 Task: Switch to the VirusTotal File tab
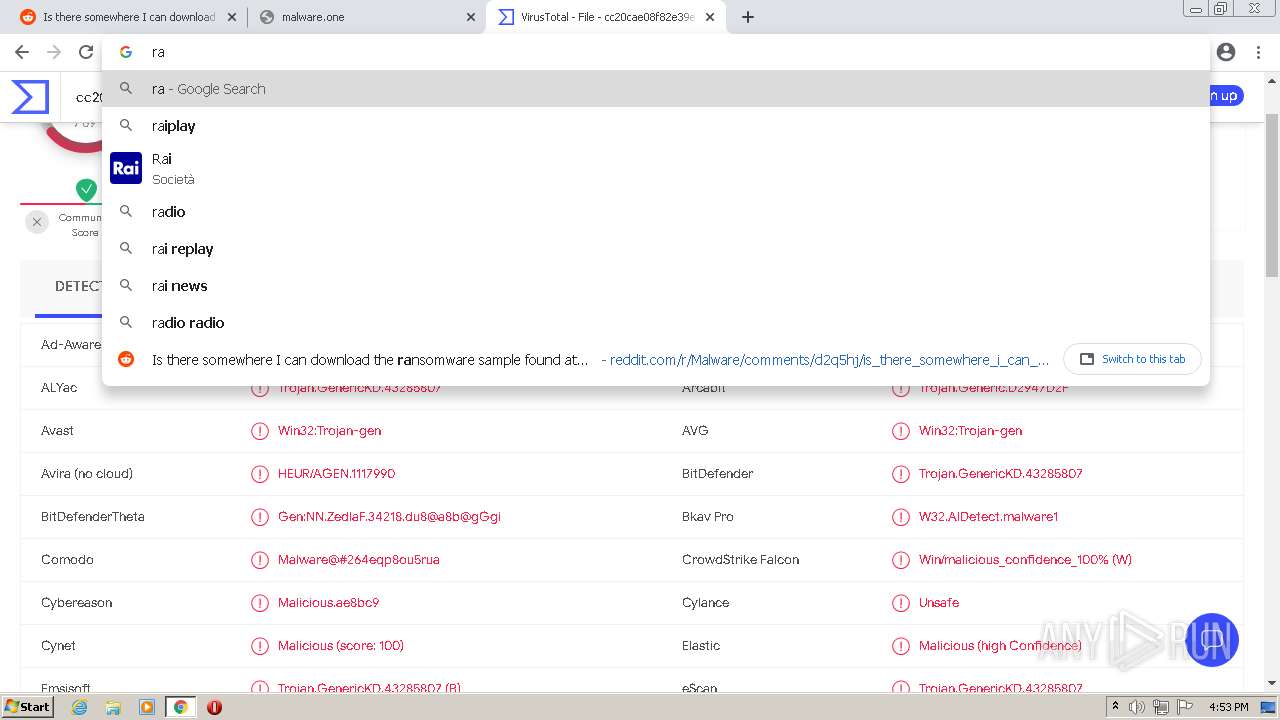tap(606, 17)
